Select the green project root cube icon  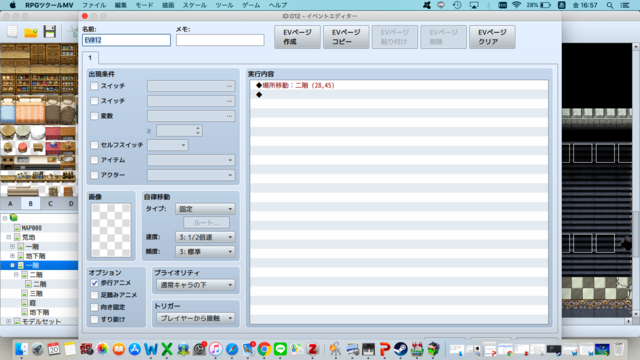click(13, 218)
